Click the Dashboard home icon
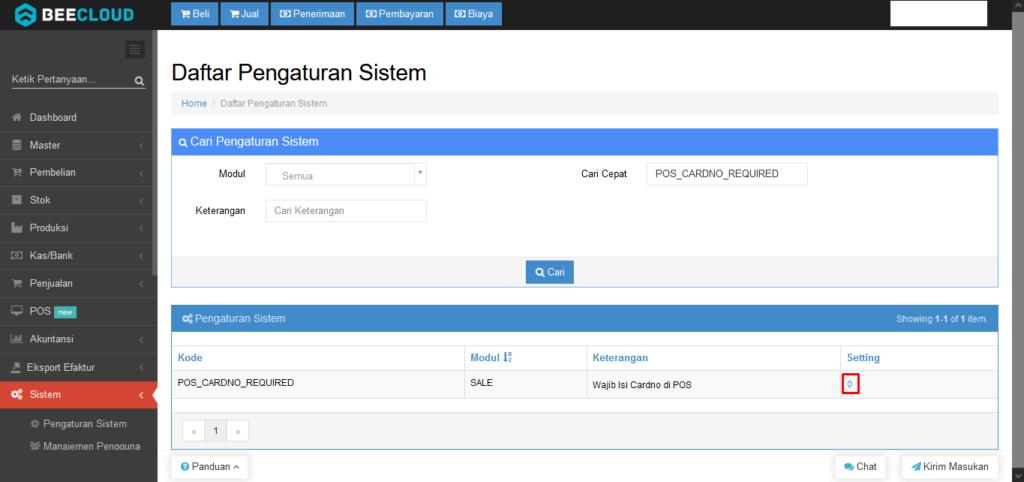The width and height of the screenshot is (1024, 482). click(x=18, y=118)
